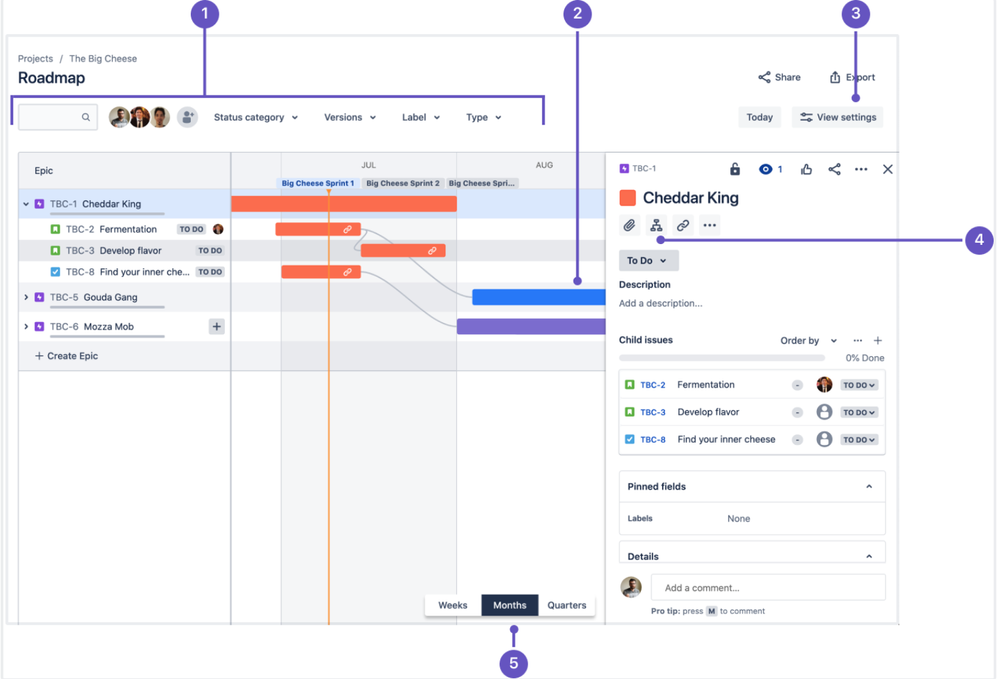Click the lock icon in issue panel
This screenshot has height=679, width=999.
[x=735, y=169]
